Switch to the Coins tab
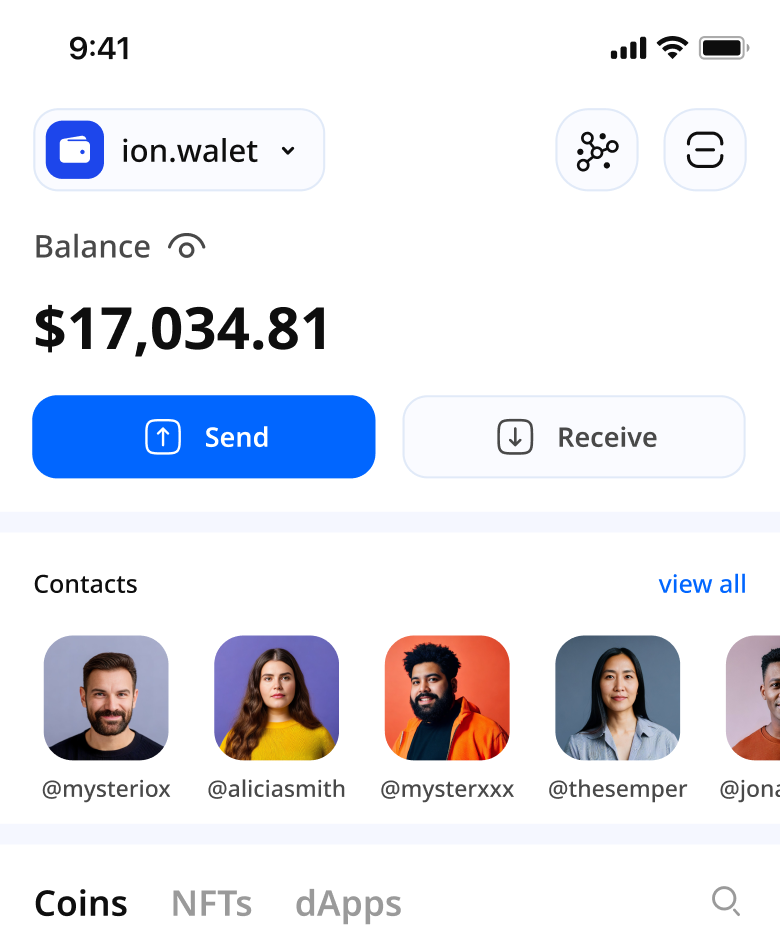This screenshot has width=780, height=930. (x=81, y=904)
